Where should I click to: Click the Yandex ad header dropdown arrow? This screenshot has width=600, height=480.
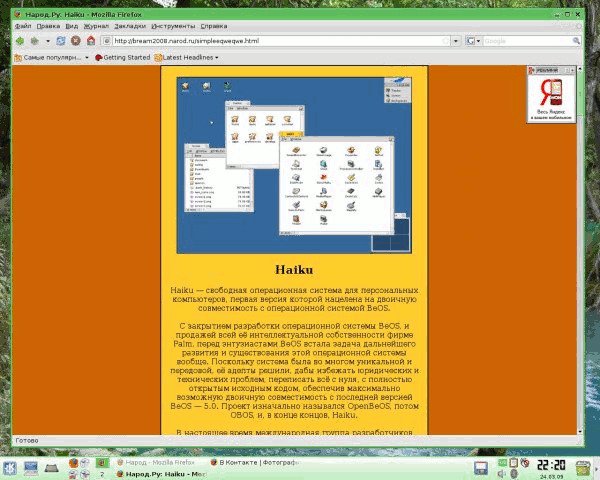[572, 70]
